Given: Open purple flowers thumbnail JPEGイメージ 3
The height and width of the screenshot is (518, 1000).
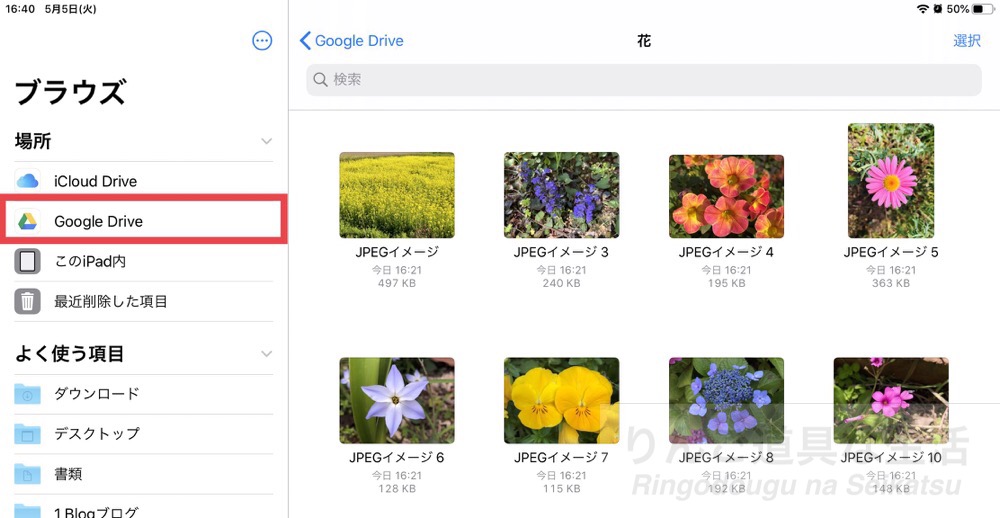Looking at the screenshot, I should click(x=561, y=195).
